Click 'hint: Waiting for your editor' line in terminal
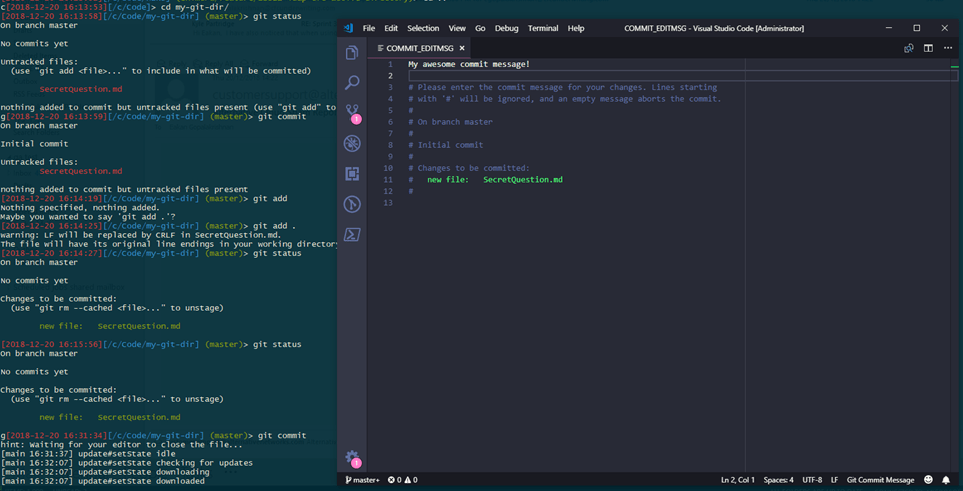This screenshot has width=963, height=491. click(x=122, y=445)
